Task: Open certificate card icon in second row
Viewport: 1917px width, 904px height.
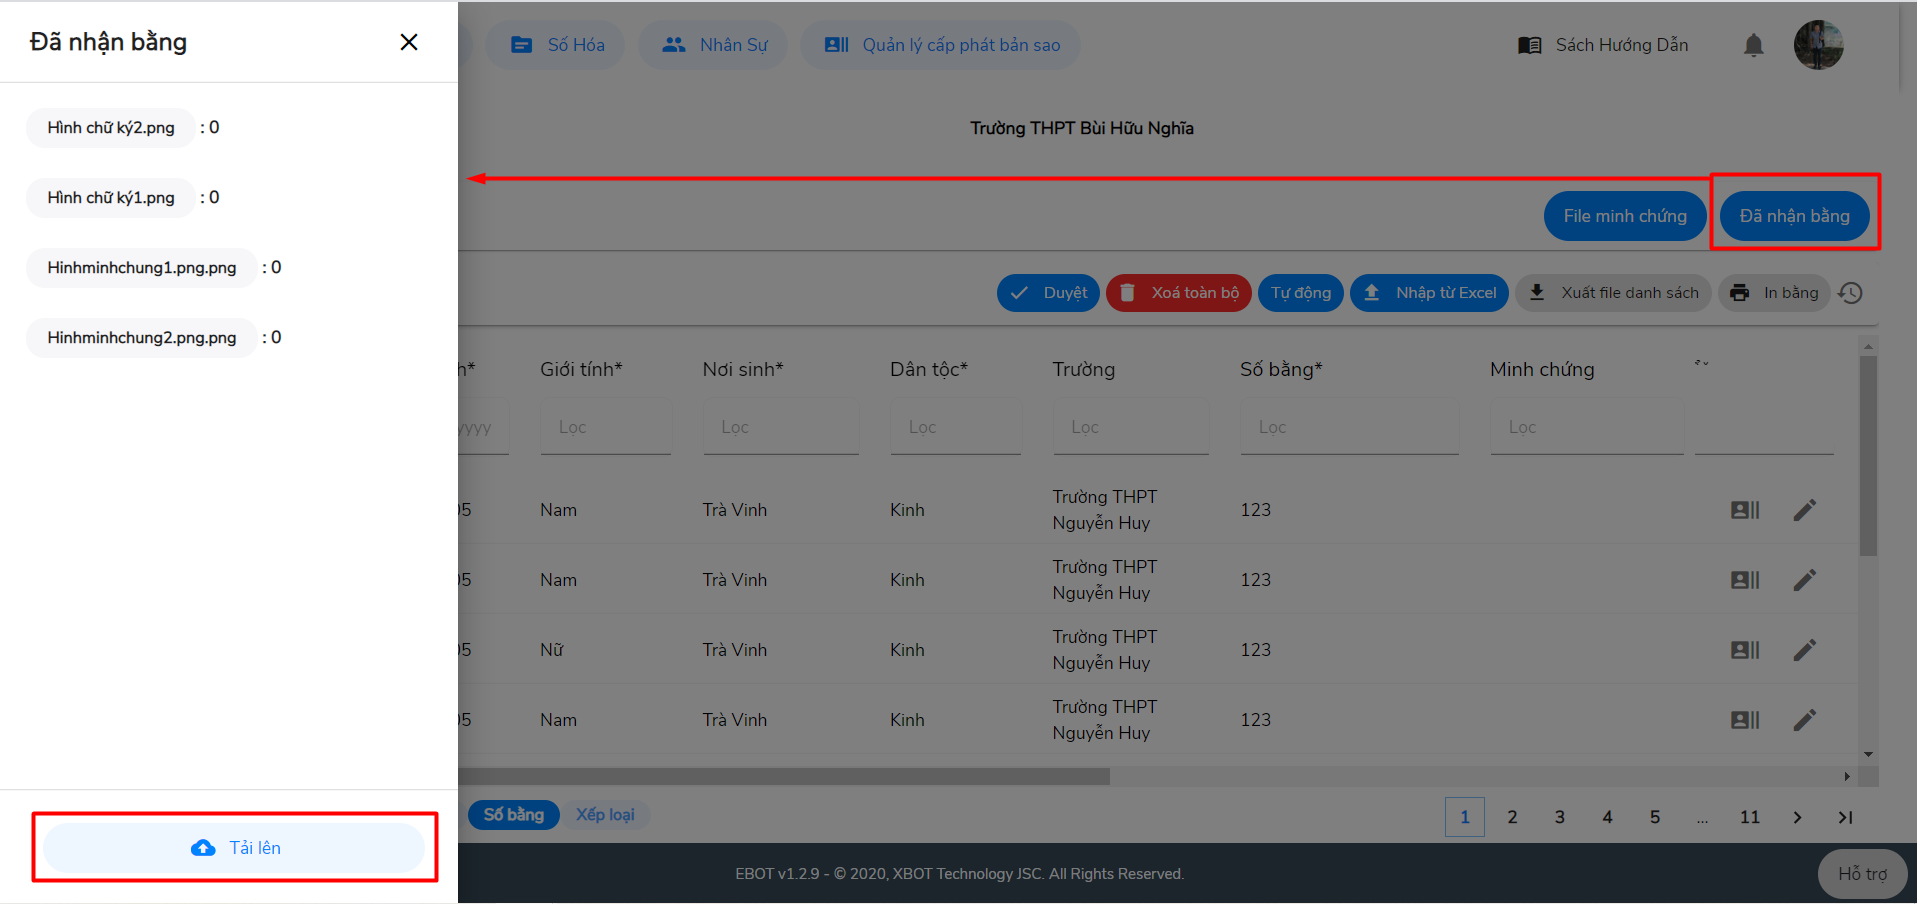Action: [x=1745, y=580]
